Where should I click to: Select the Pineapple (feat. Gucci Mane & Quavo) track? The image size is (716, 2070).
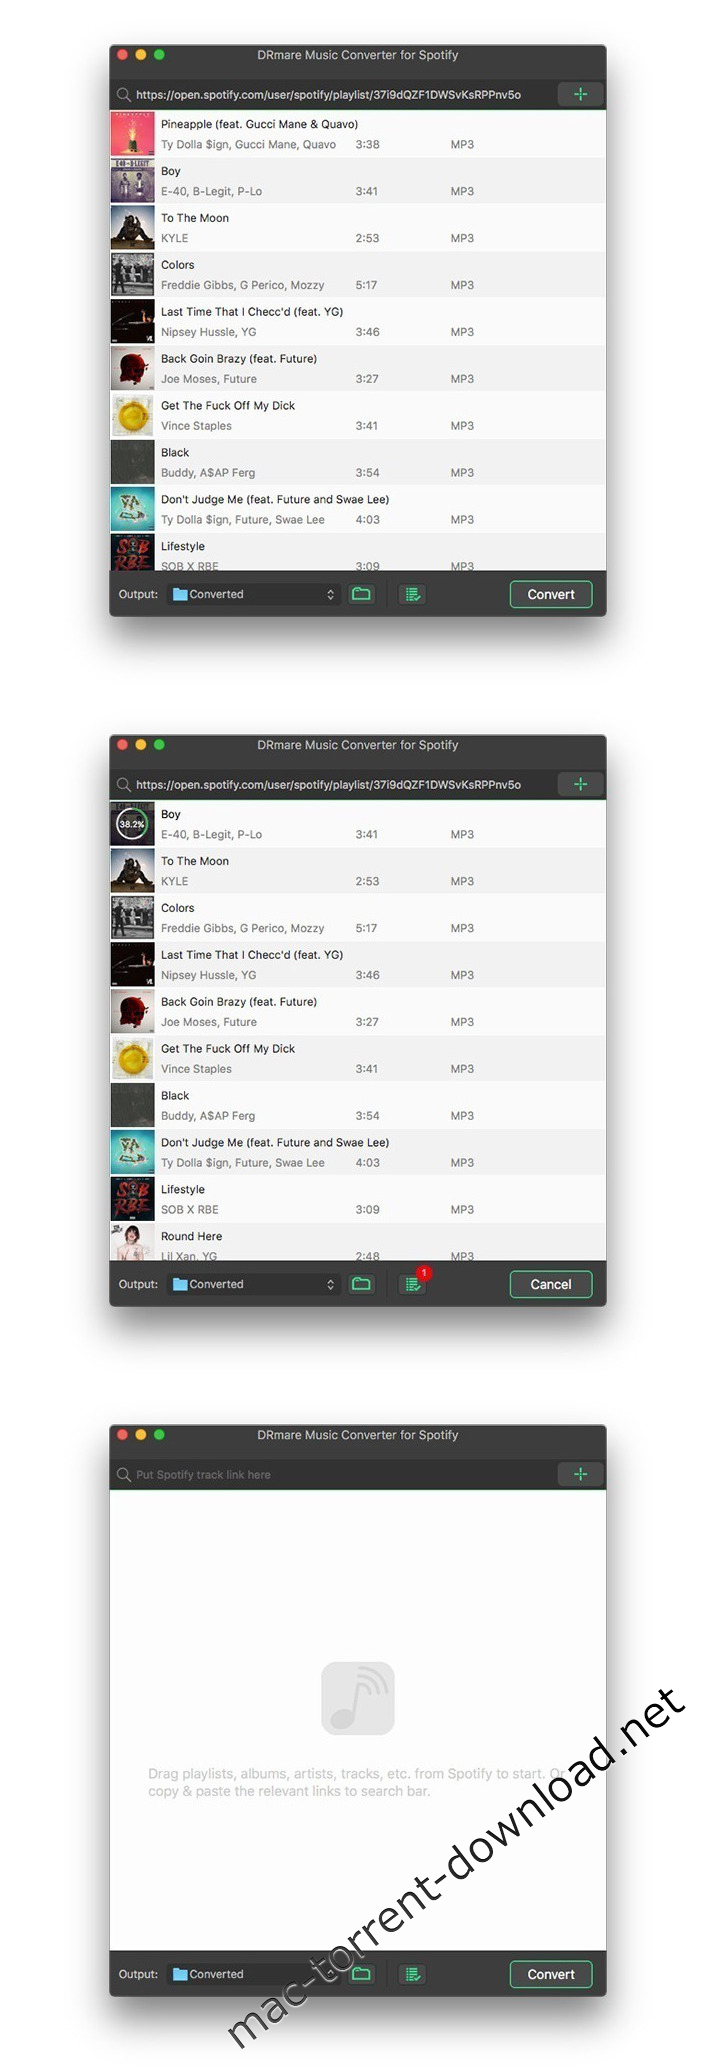[x=358, y=134]
